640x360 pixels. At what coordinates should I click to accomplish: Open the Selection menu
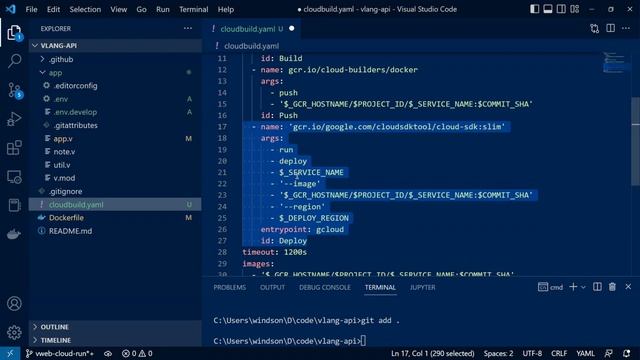[x=85, y=9]
